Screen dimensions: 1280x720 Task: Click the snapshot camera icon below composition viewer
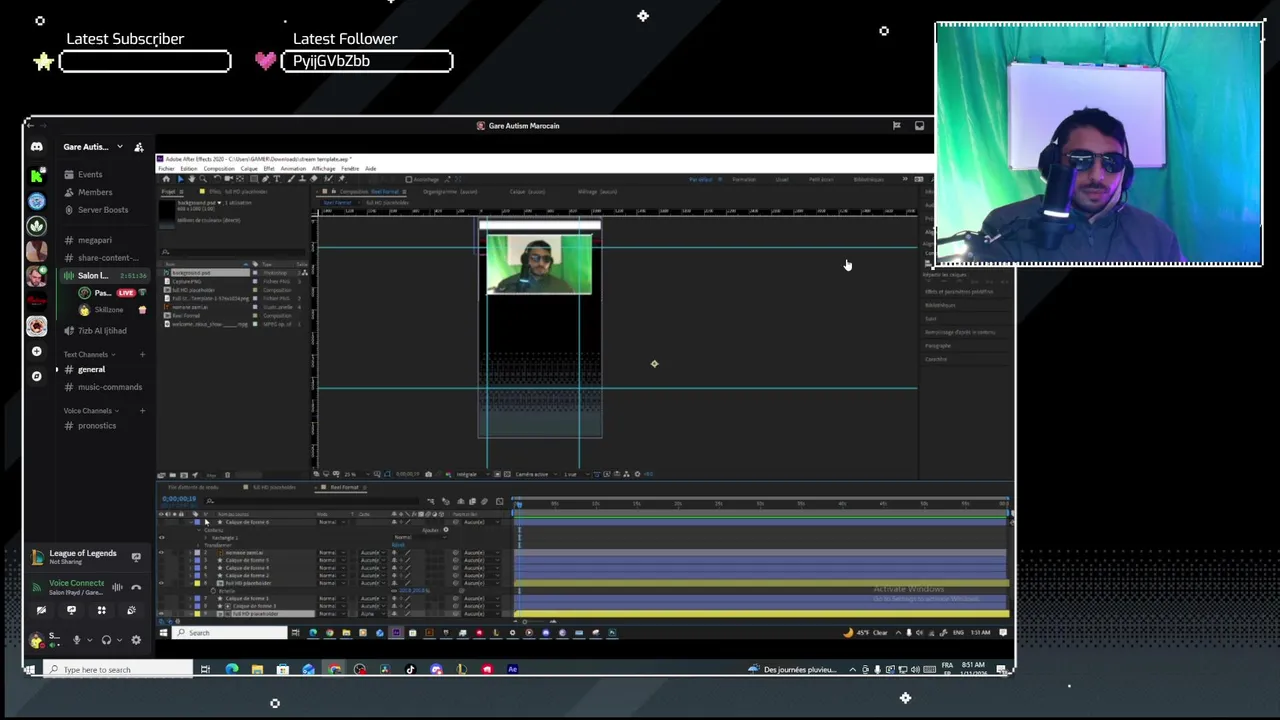pos(428,474)
